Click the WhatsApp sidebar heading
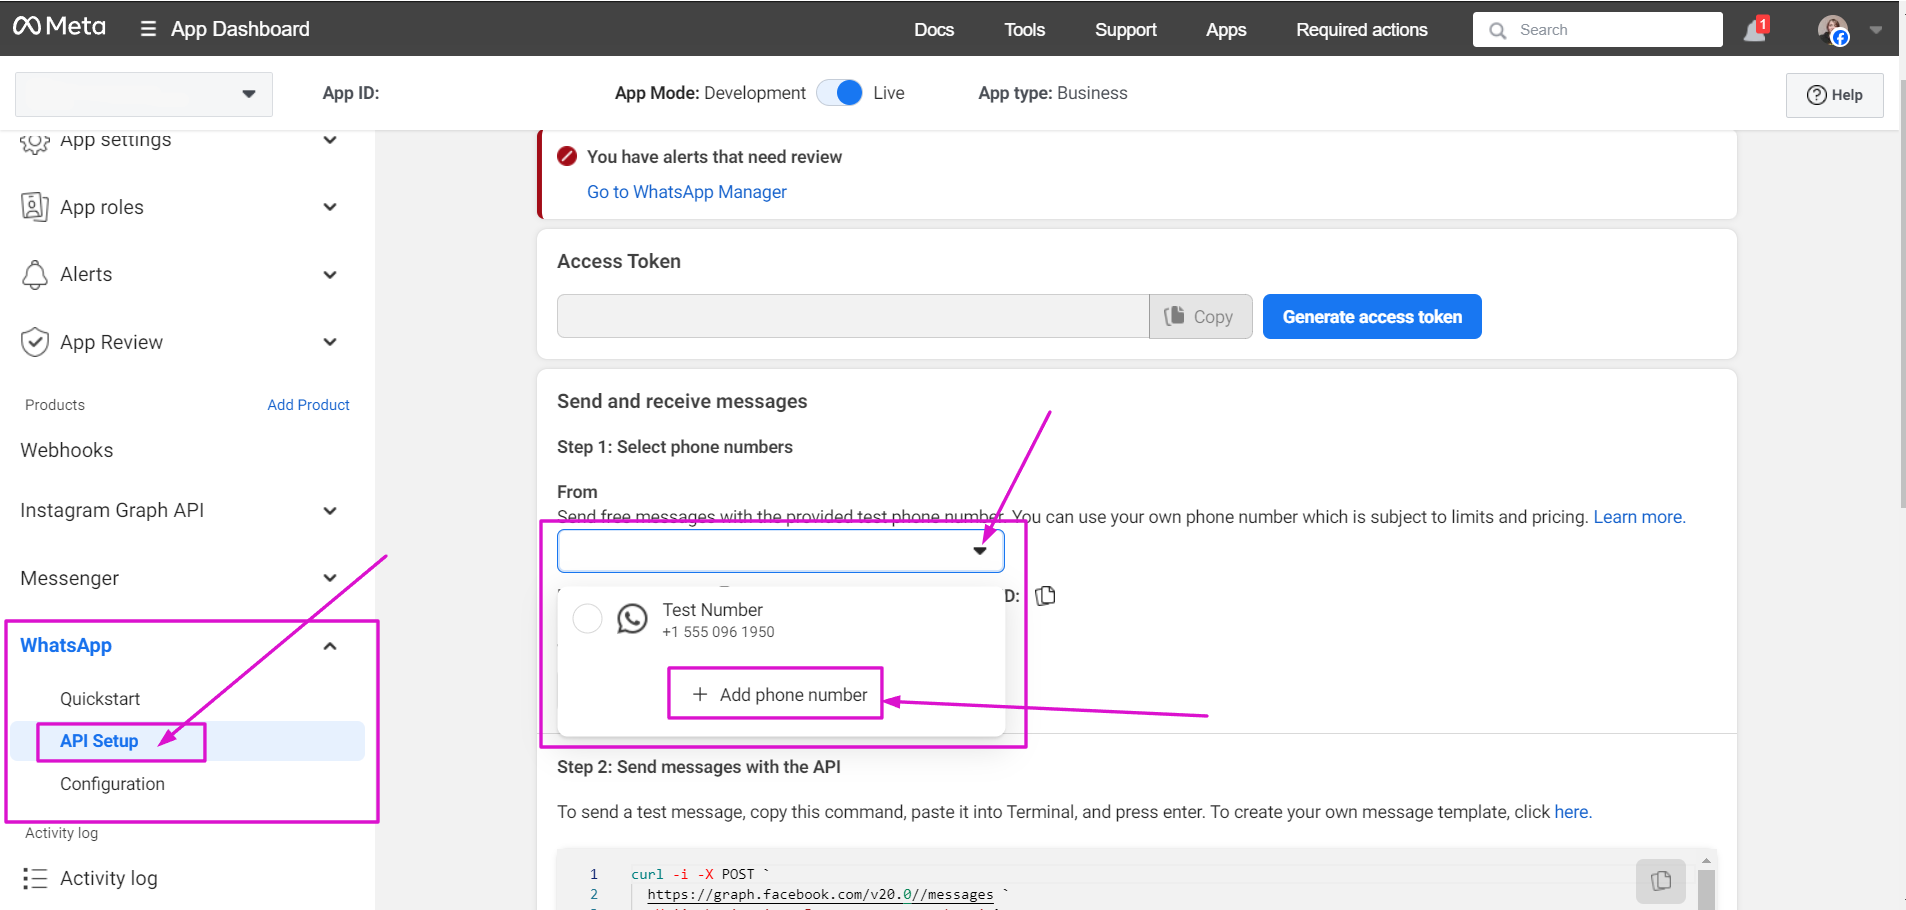This screenshot has height=910, width=1906. coord(66,646)
